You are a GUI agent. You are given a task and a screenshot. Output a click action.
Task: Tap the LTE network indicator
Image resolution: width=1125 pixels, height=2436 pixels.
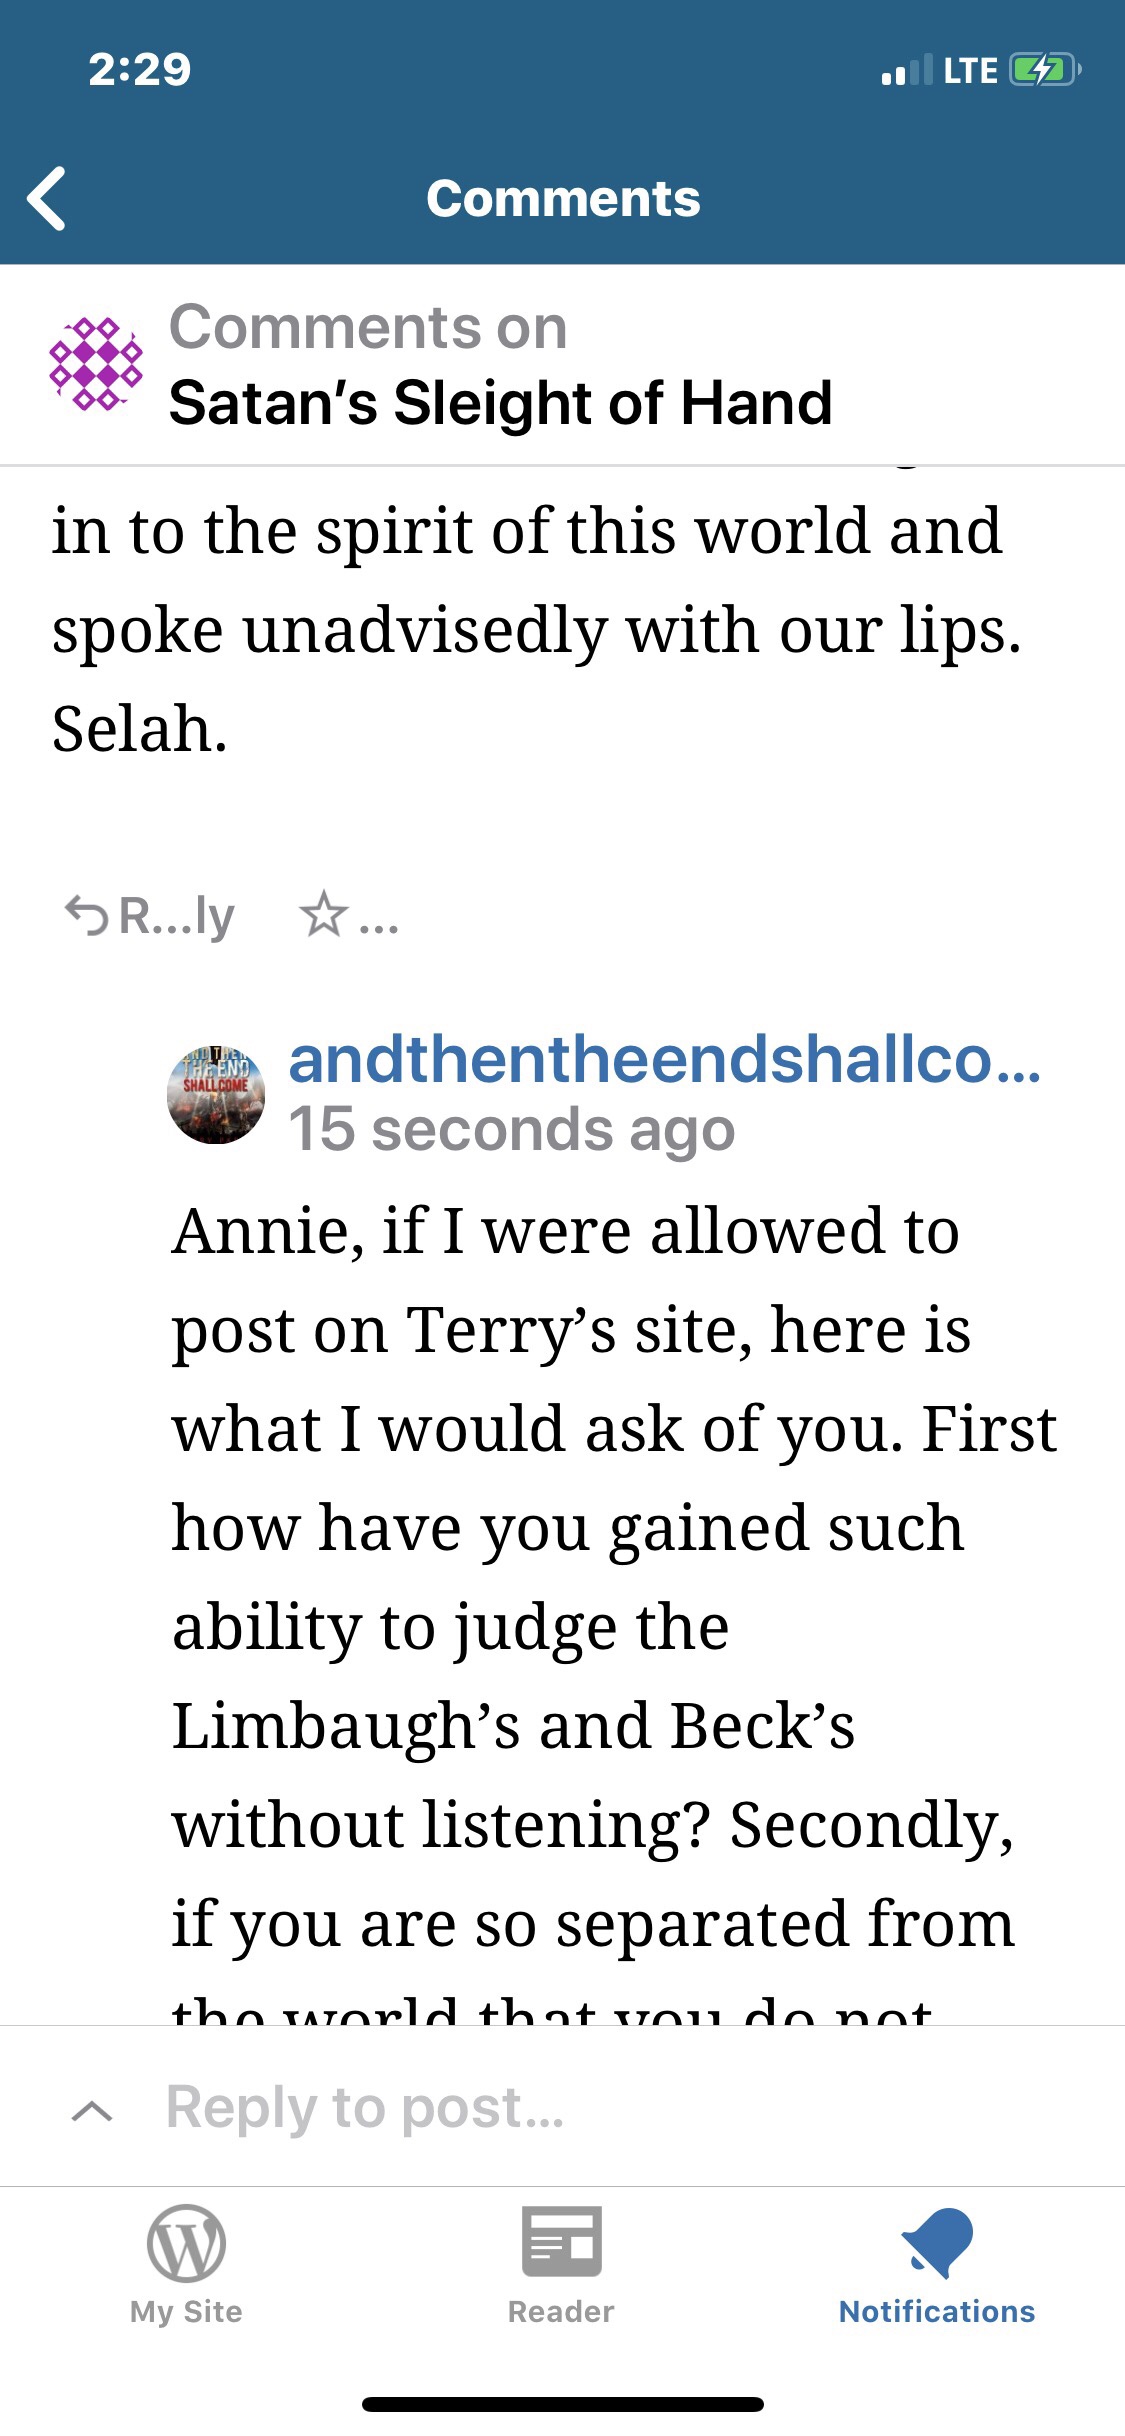(x=969, y=70)
